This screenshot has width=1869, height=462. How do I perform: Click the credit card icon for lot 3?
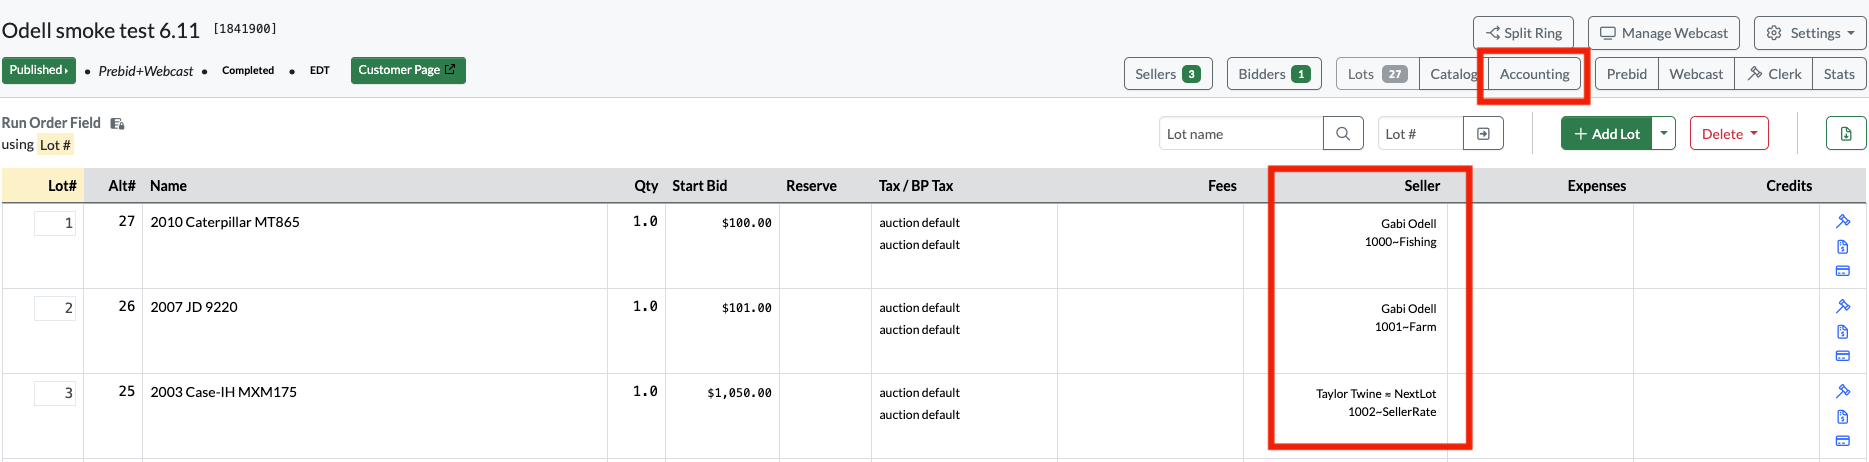click(1843, 441)
